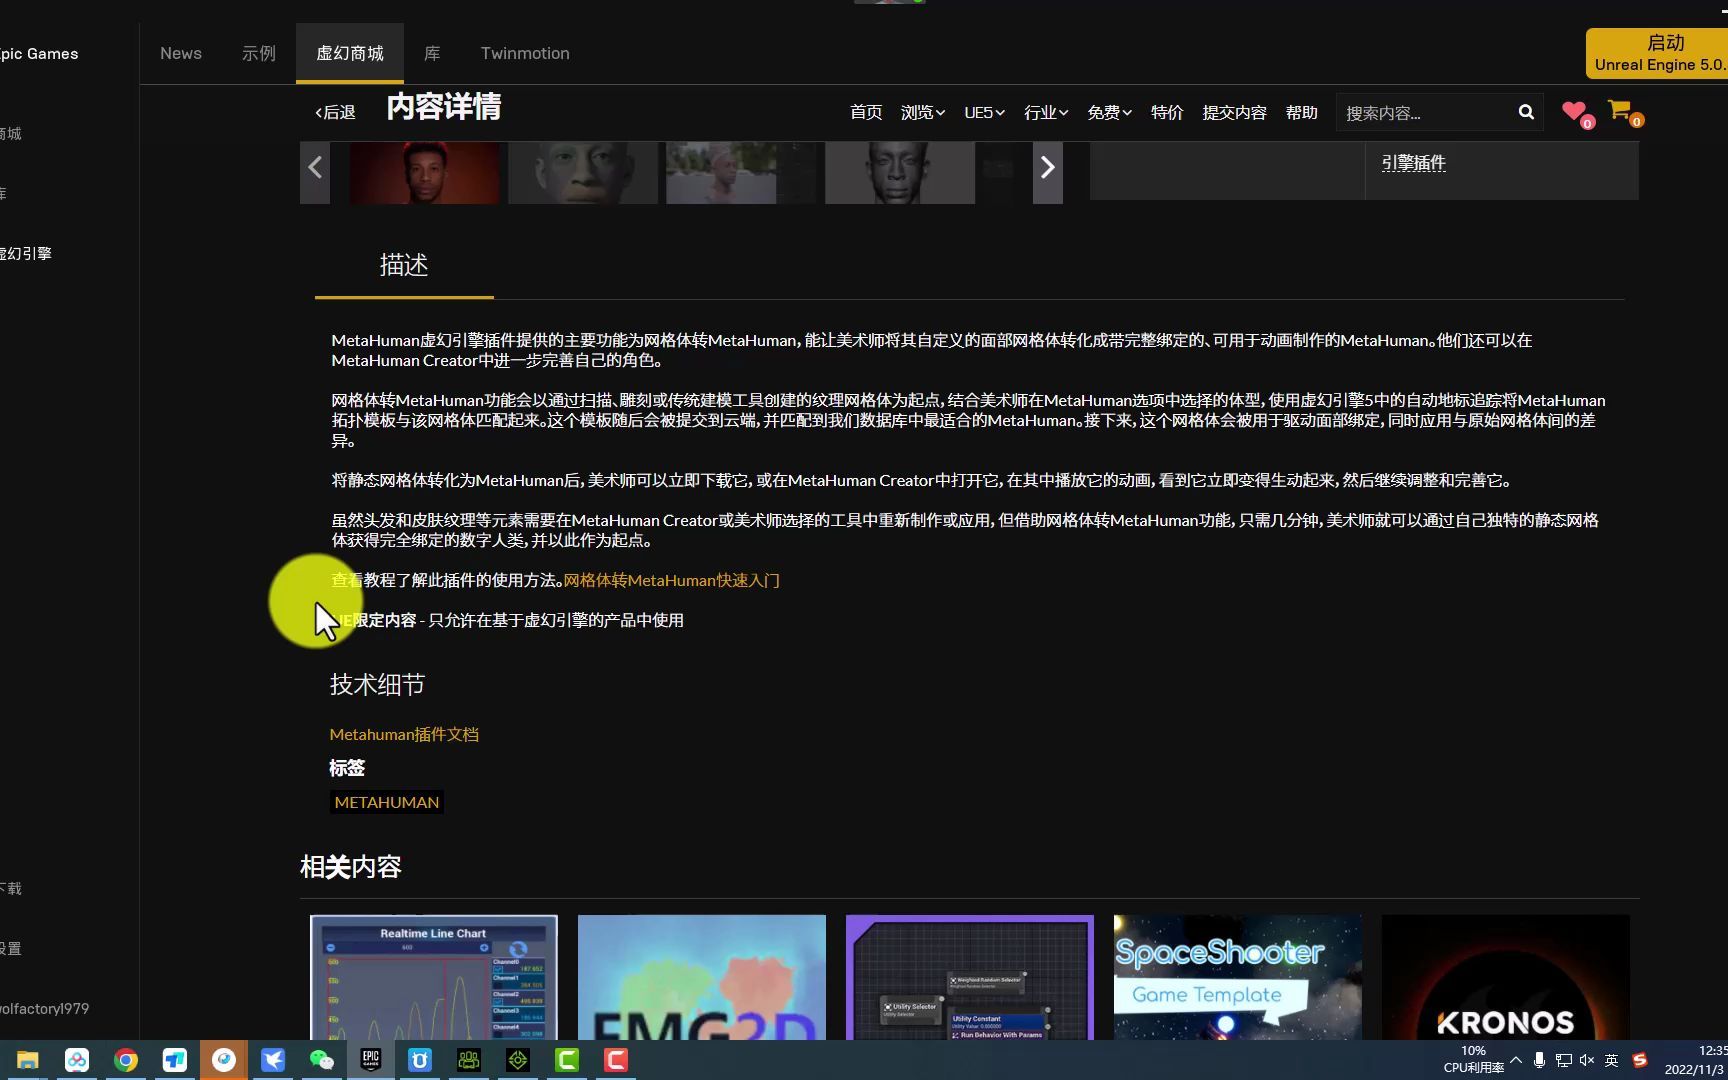Open the green target taskbar app
1728x1080 pixels.
click(x=518, y=1060)
